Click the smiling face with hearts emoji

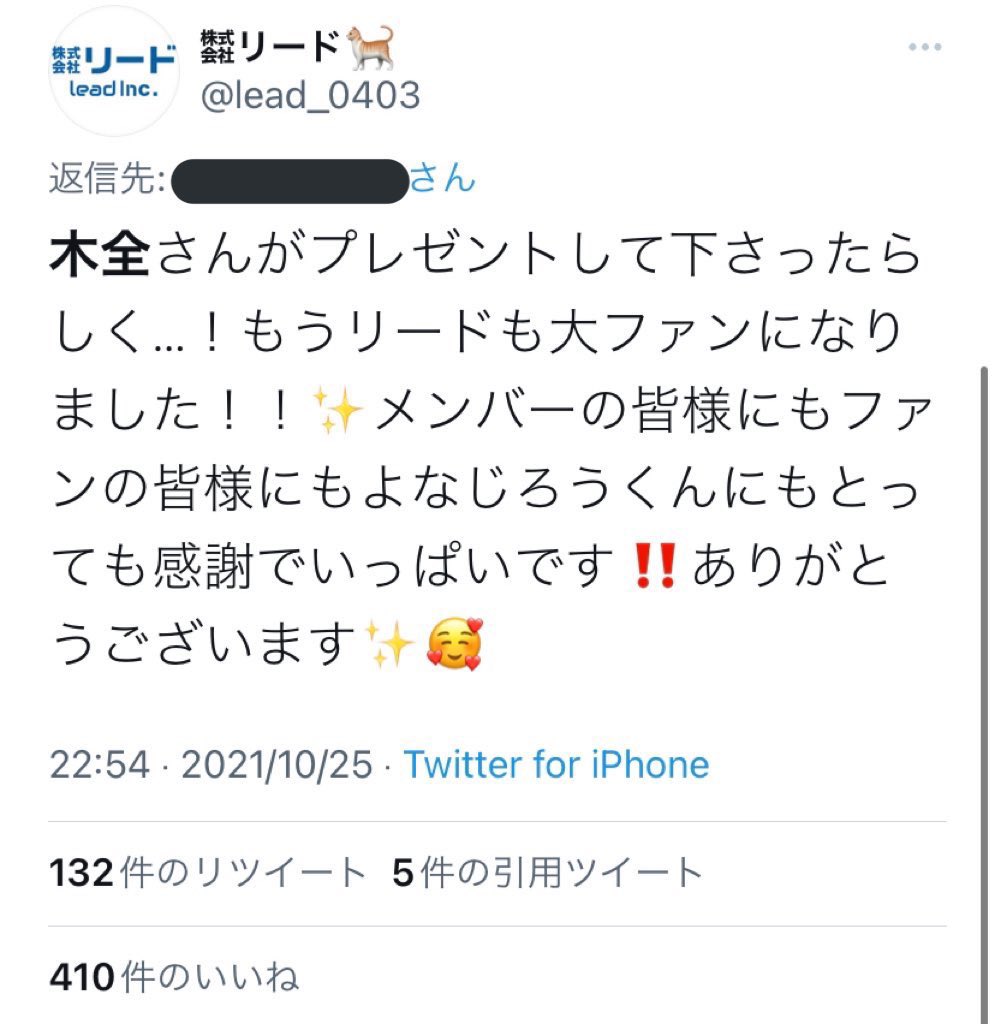[454, 644]
